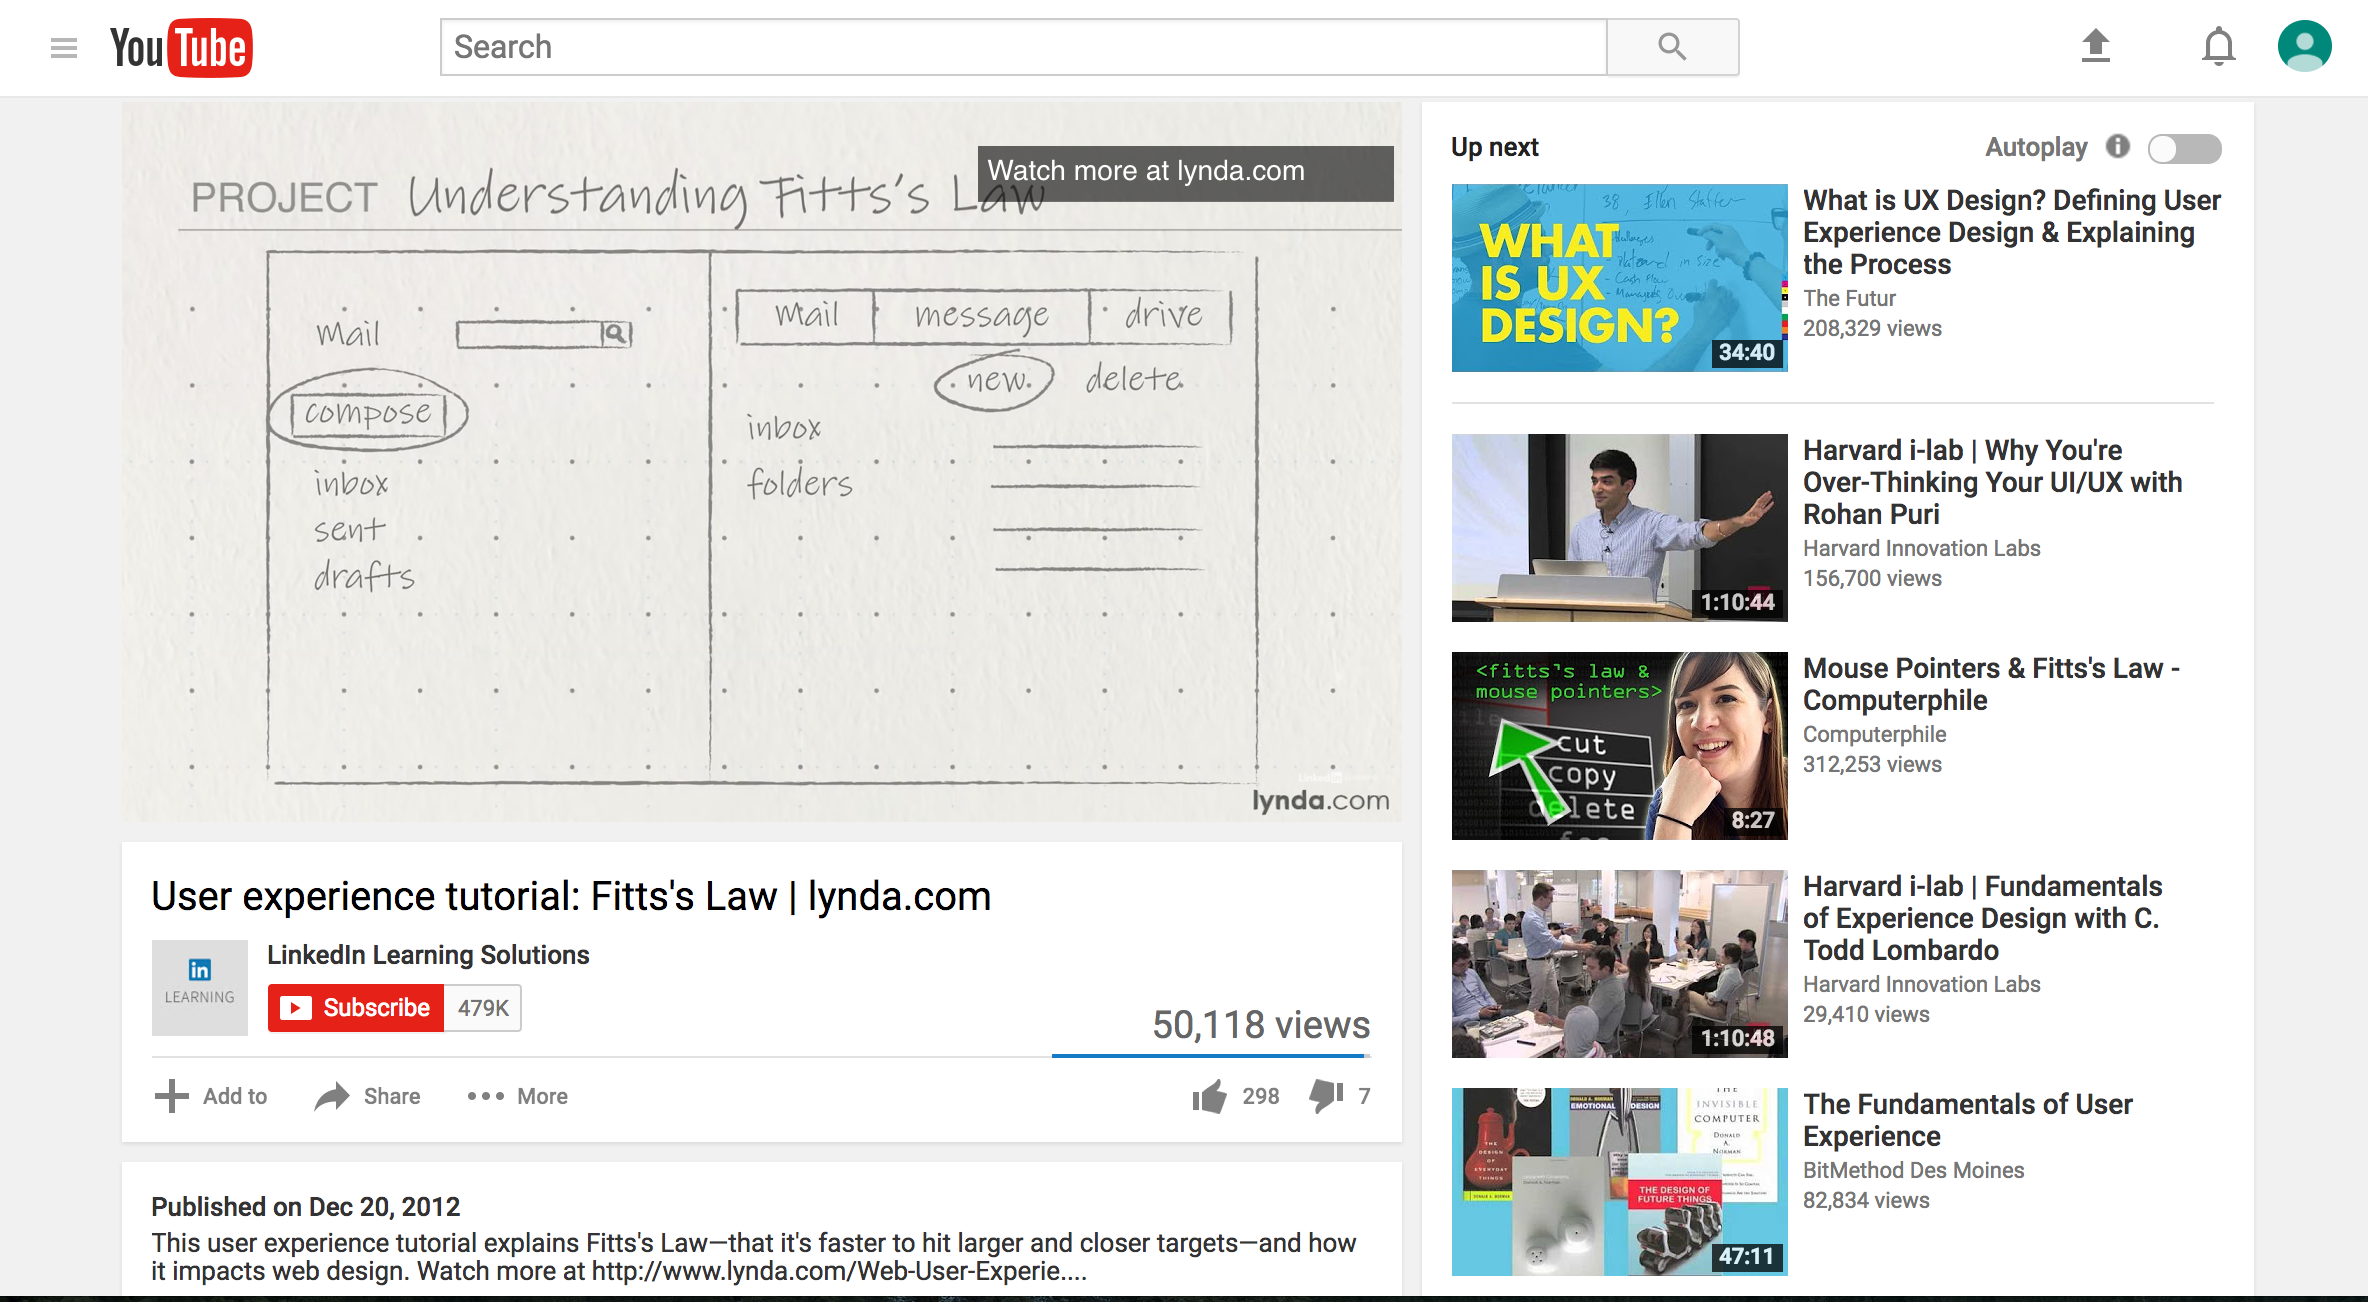The image size is (2368, 1302).
Task: Click the magnifier search button
Action: coord(1672,47)
